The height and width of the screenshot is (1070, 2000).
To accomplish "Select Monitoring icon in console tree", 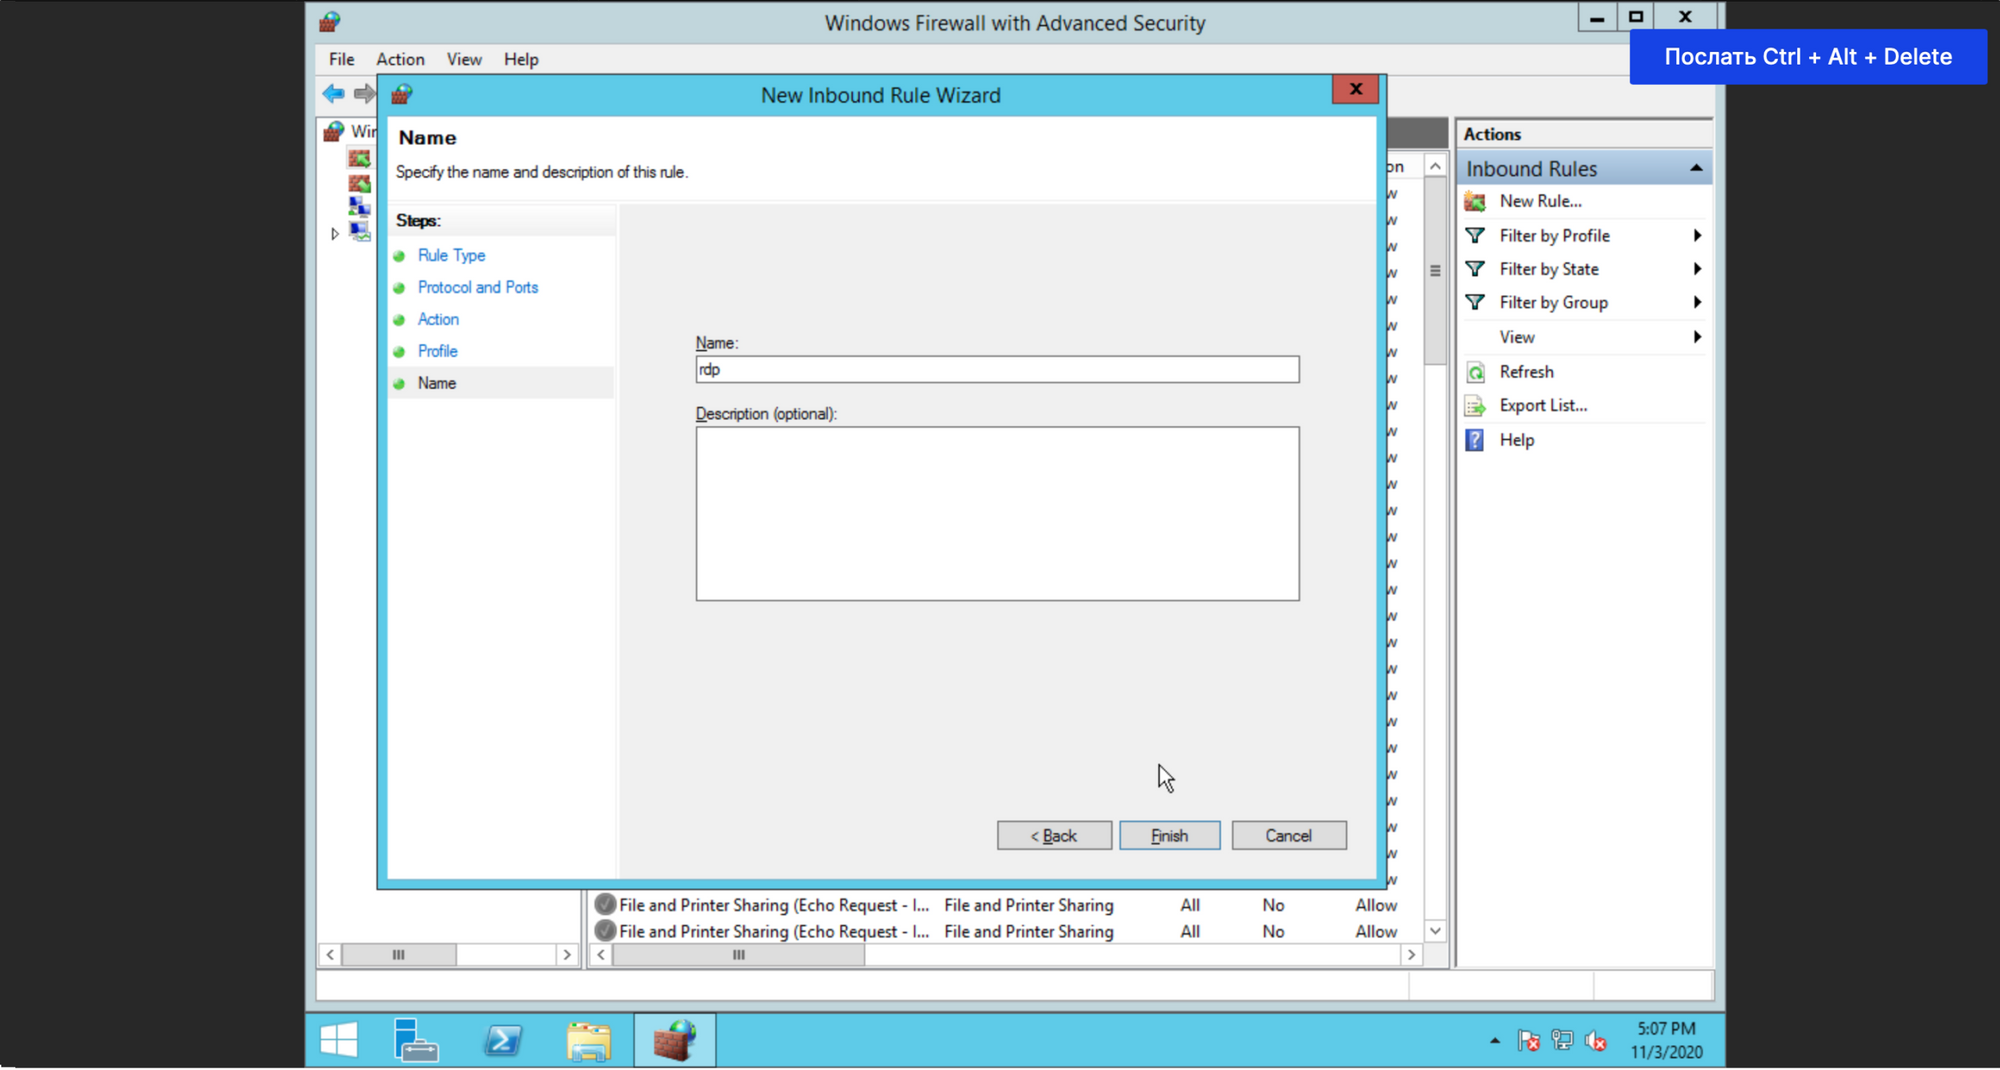I will pos(359,232).
